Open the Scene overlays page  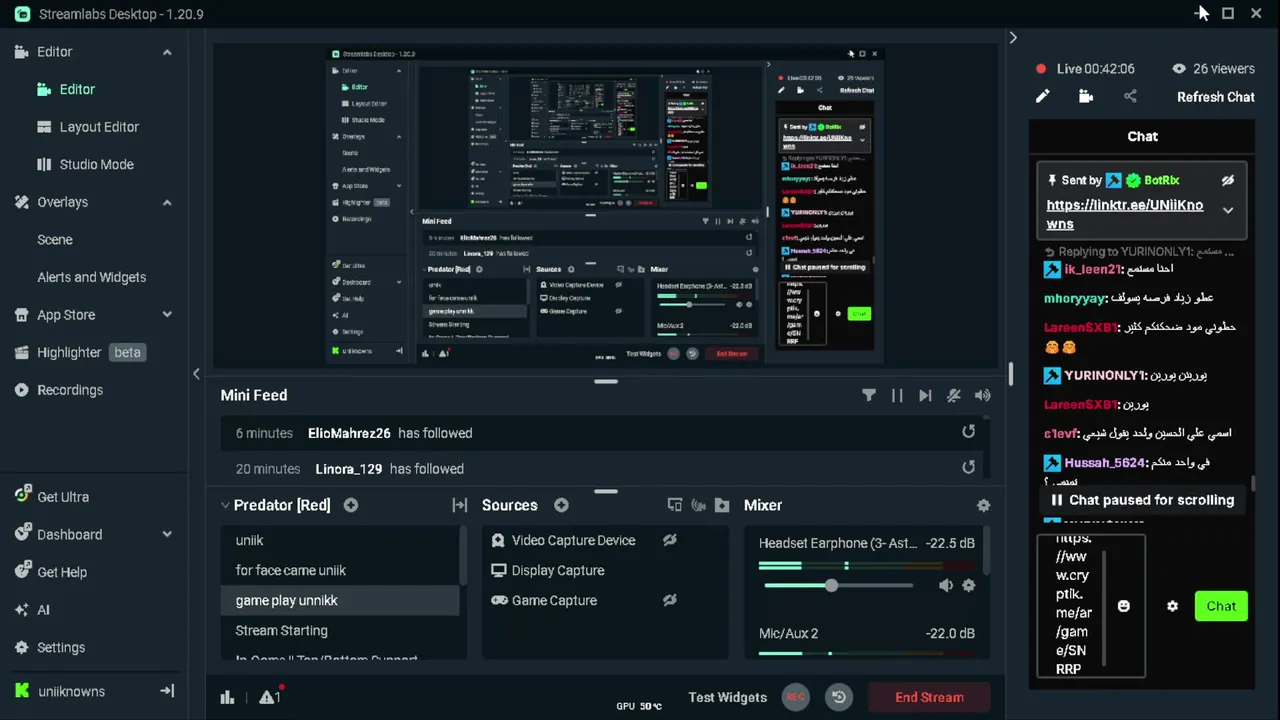tap(55, 240)
